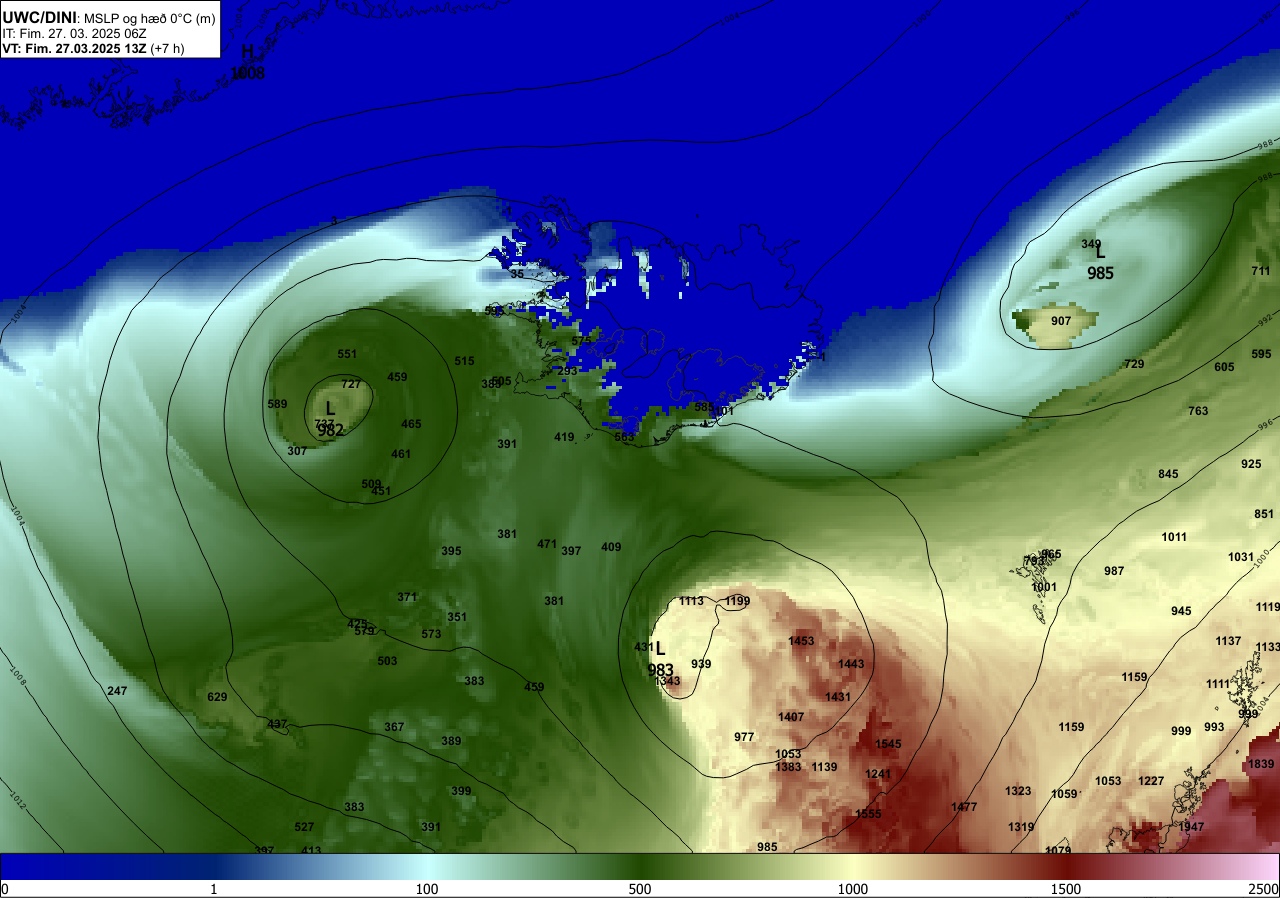Viewport: 1280px width, 898px height.
Task: Click the 729 height value
Action: coord(1134,364)
